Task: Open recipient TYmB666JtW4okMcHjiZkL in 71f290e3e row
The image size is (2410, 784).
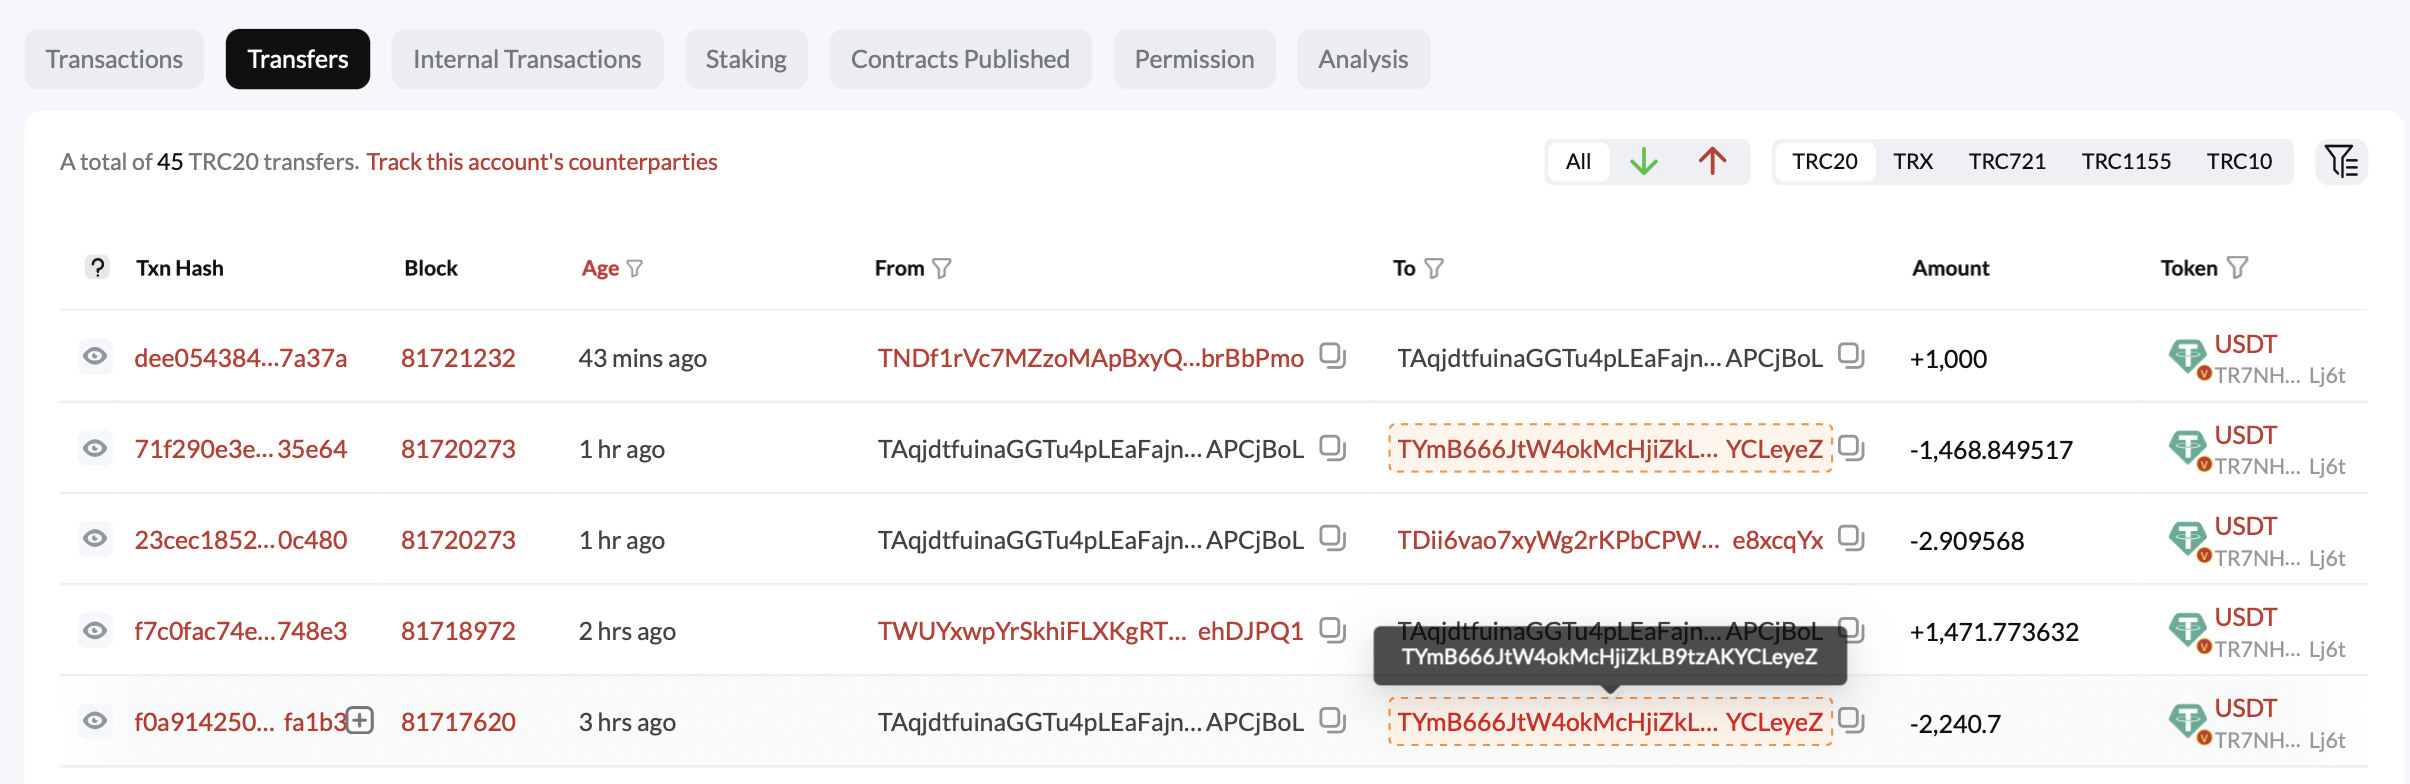Action: [x=1610, y=449]
